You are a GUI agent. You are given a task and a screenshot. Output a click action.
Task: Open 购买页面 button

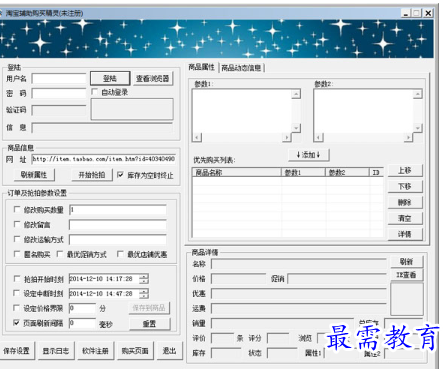(135, 350)
